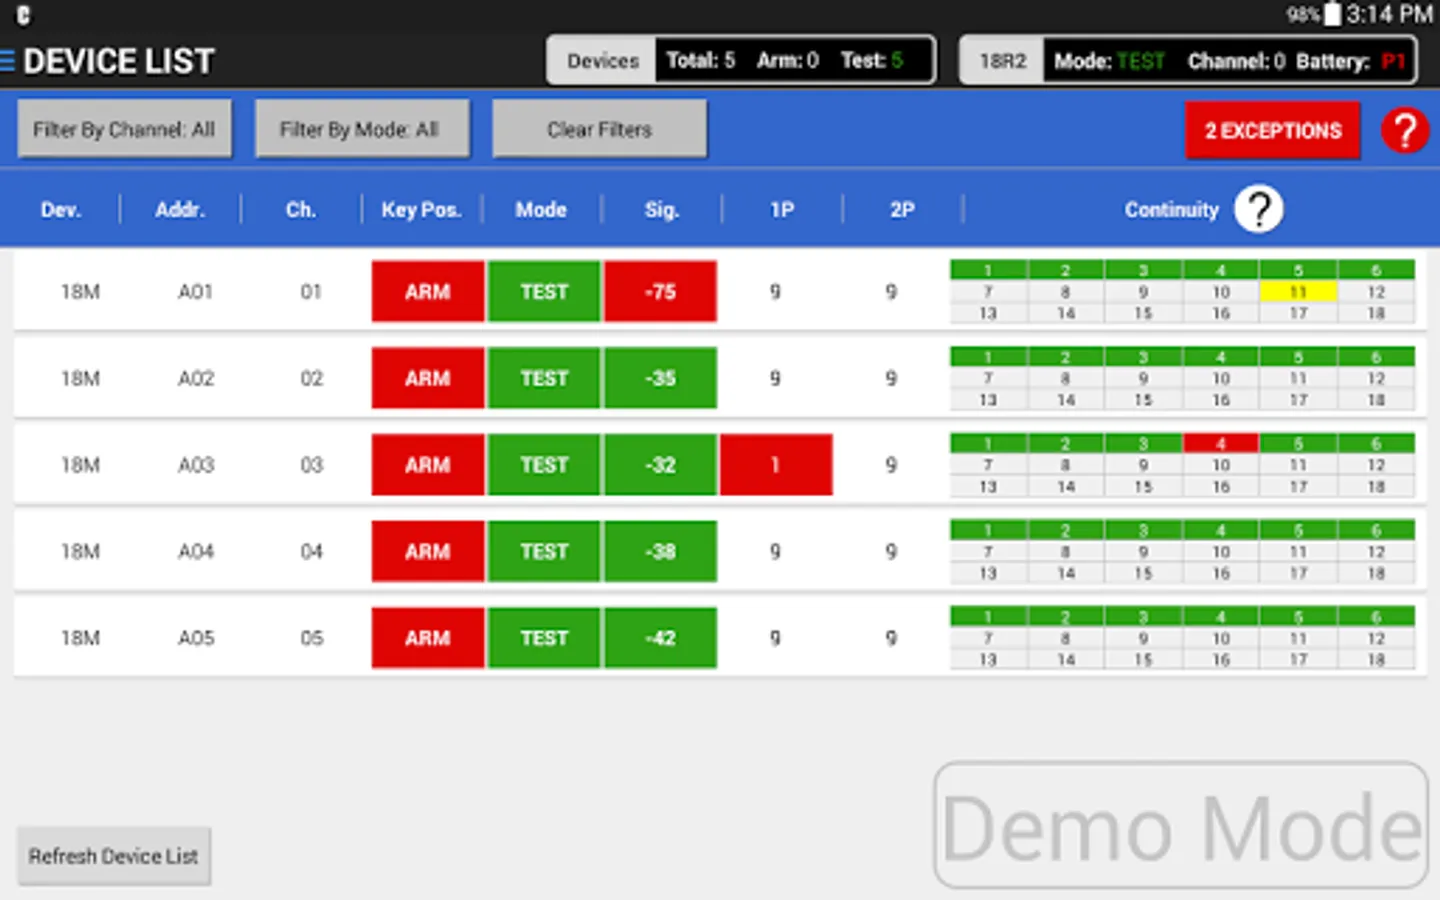
Task: Tap the Total: 5 device count
Action: click(x=701, y=61)
